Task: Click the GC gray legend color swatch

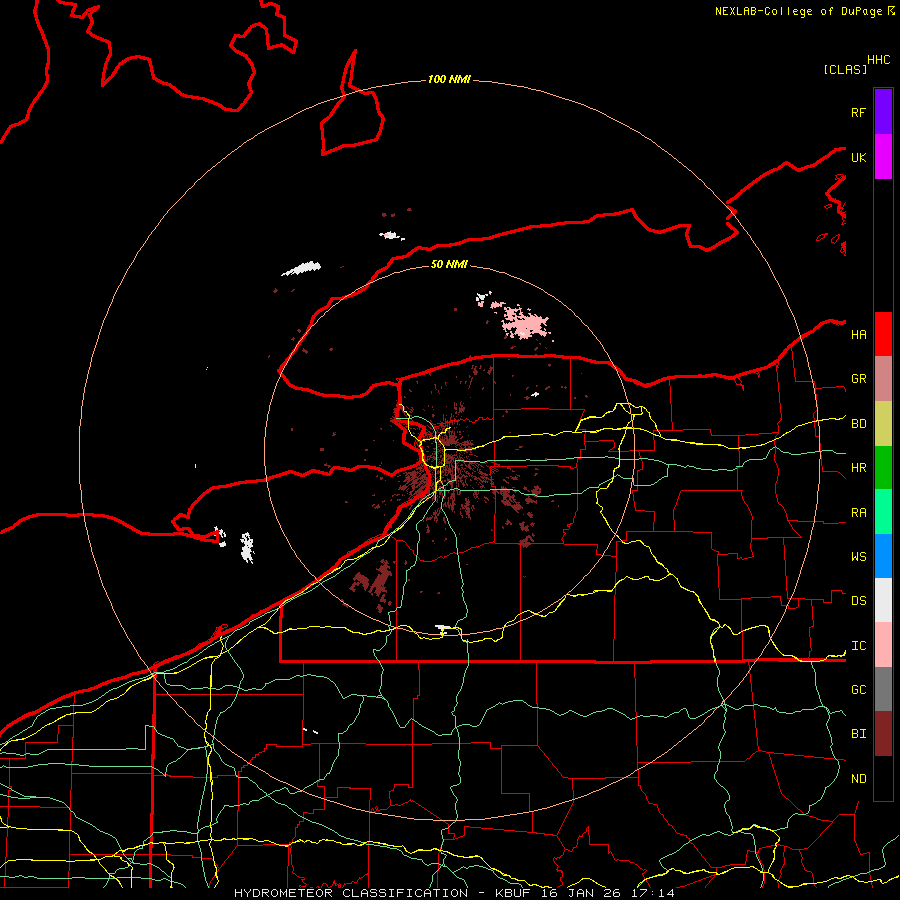Action: (x=883, y=689)
